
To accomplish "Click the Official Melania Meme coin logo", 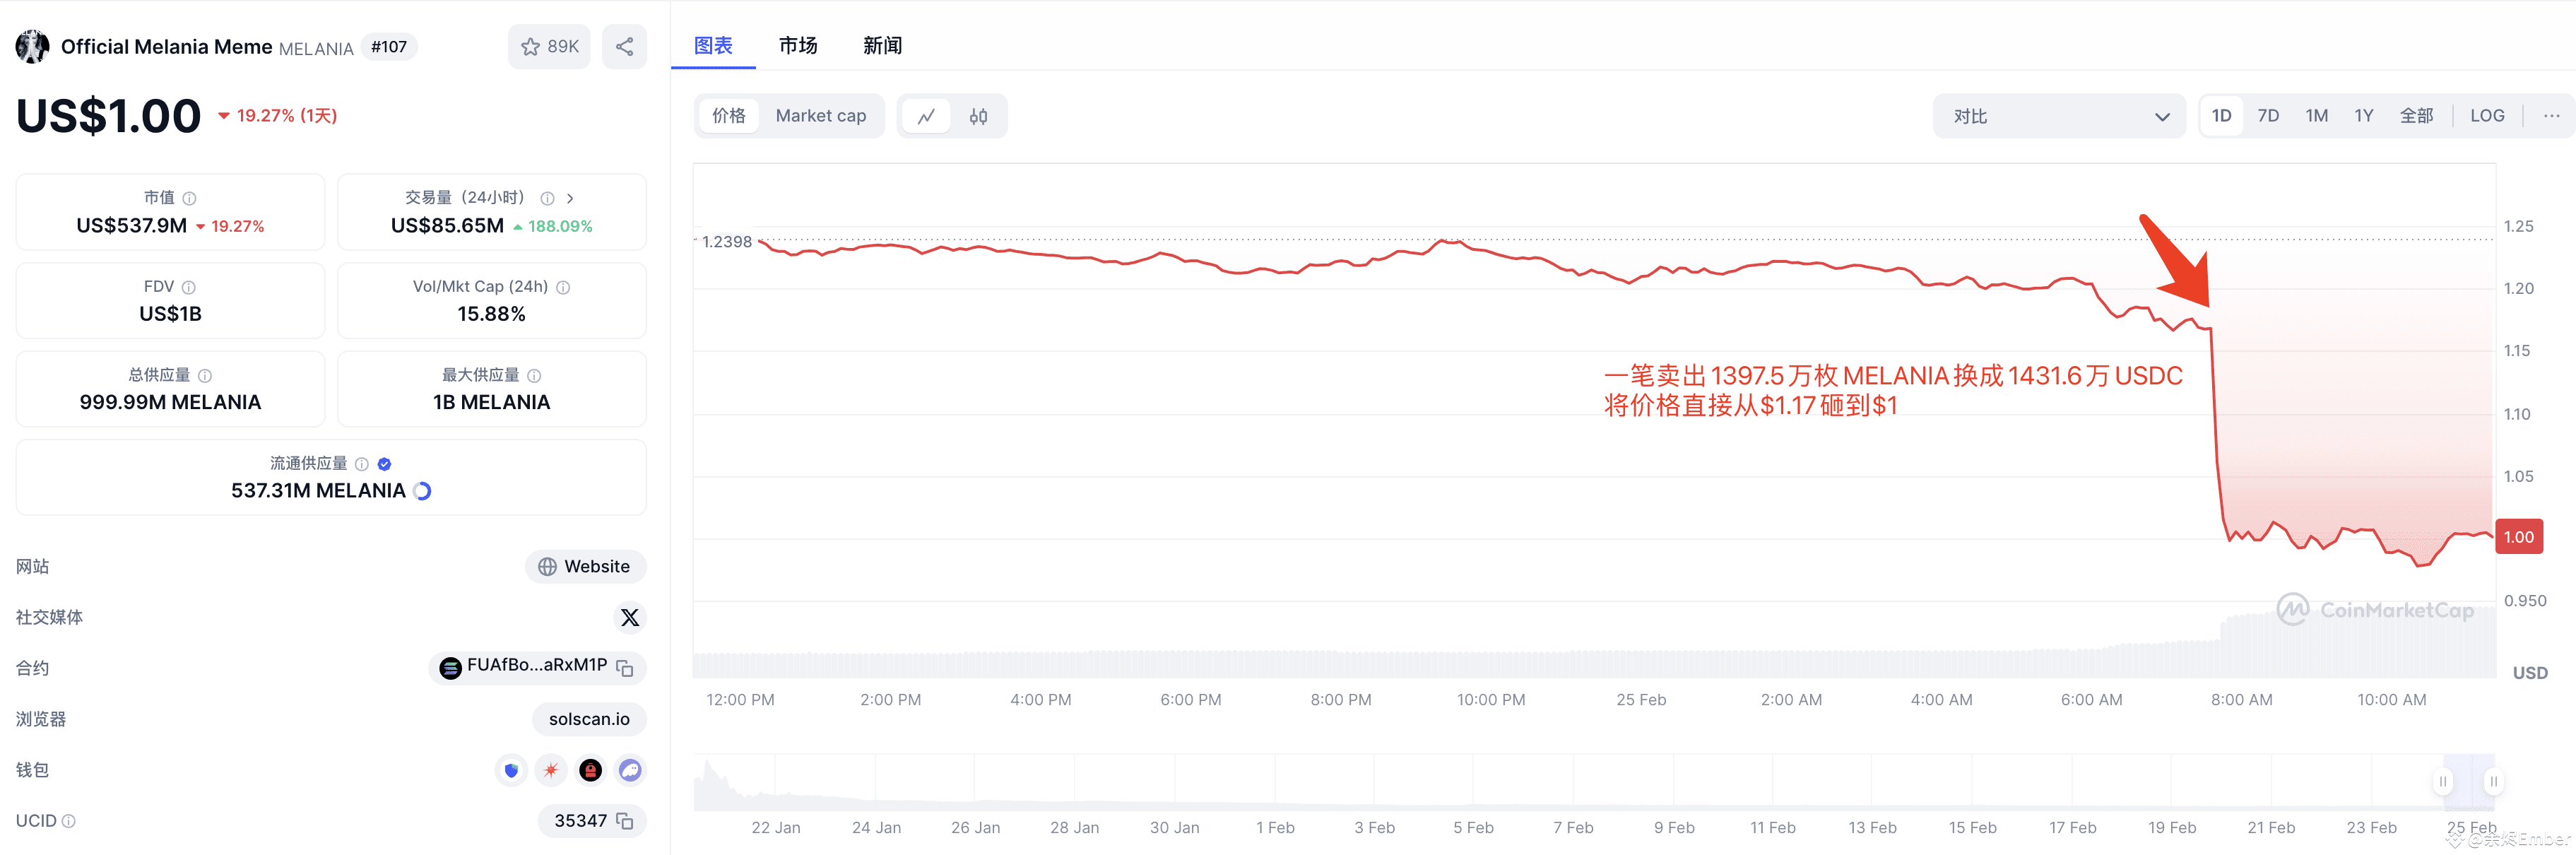I will tap(33, 47).
